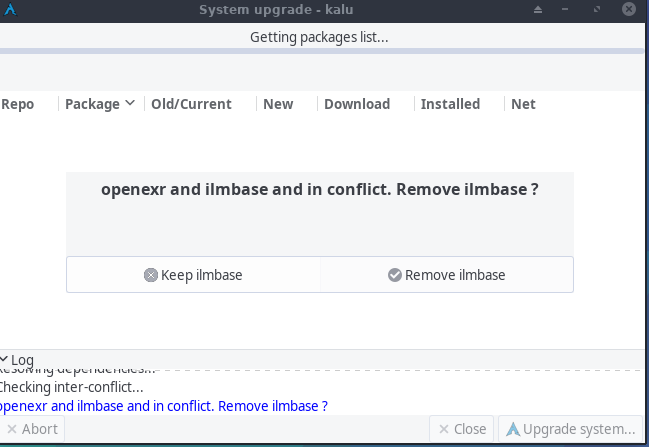This screenshot has height=447, width=649.
Task: Click the bold conflict question text
Action: pyautogui.click(x=320, y=190)
